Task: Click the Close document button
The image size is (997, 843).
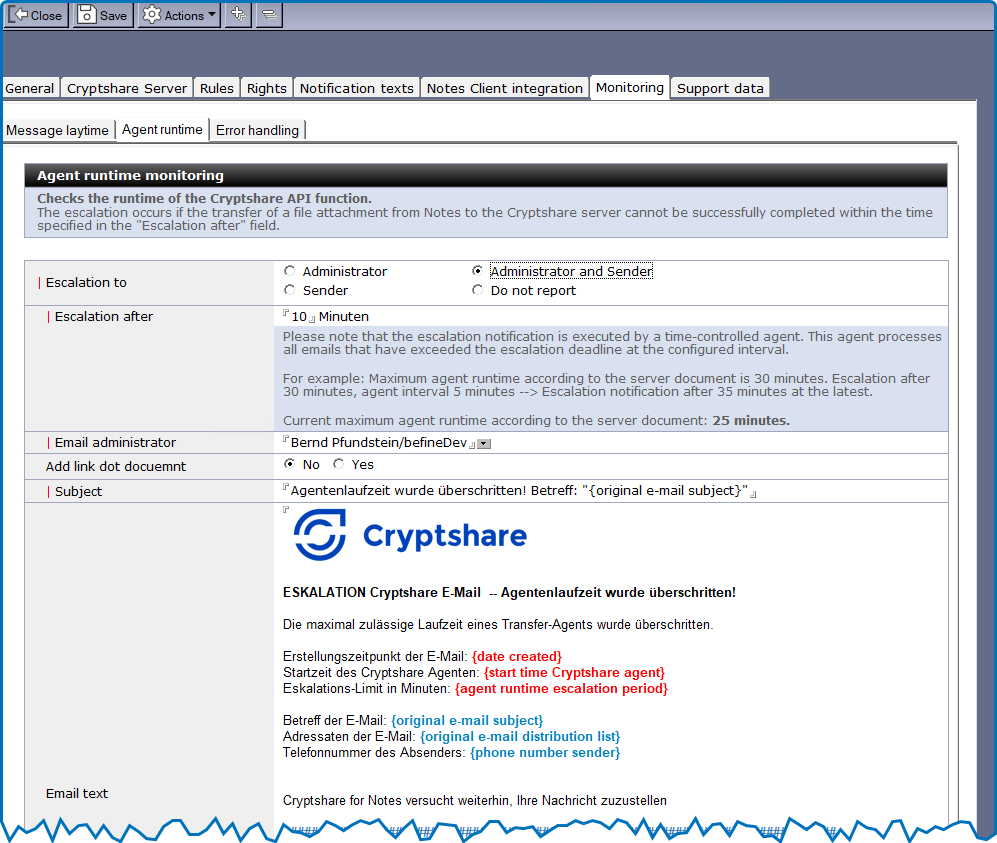Action: point(37,15)
